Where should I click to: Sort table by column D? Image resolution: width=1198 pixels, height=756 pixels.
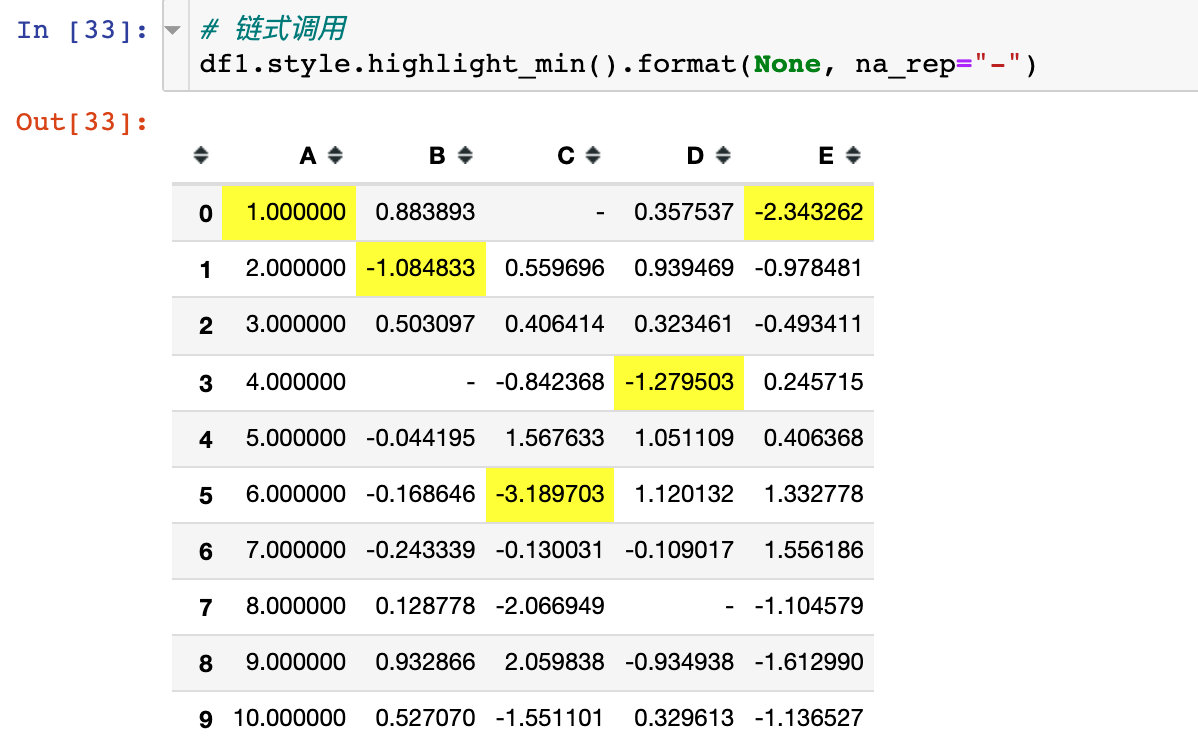pos(723,155)
